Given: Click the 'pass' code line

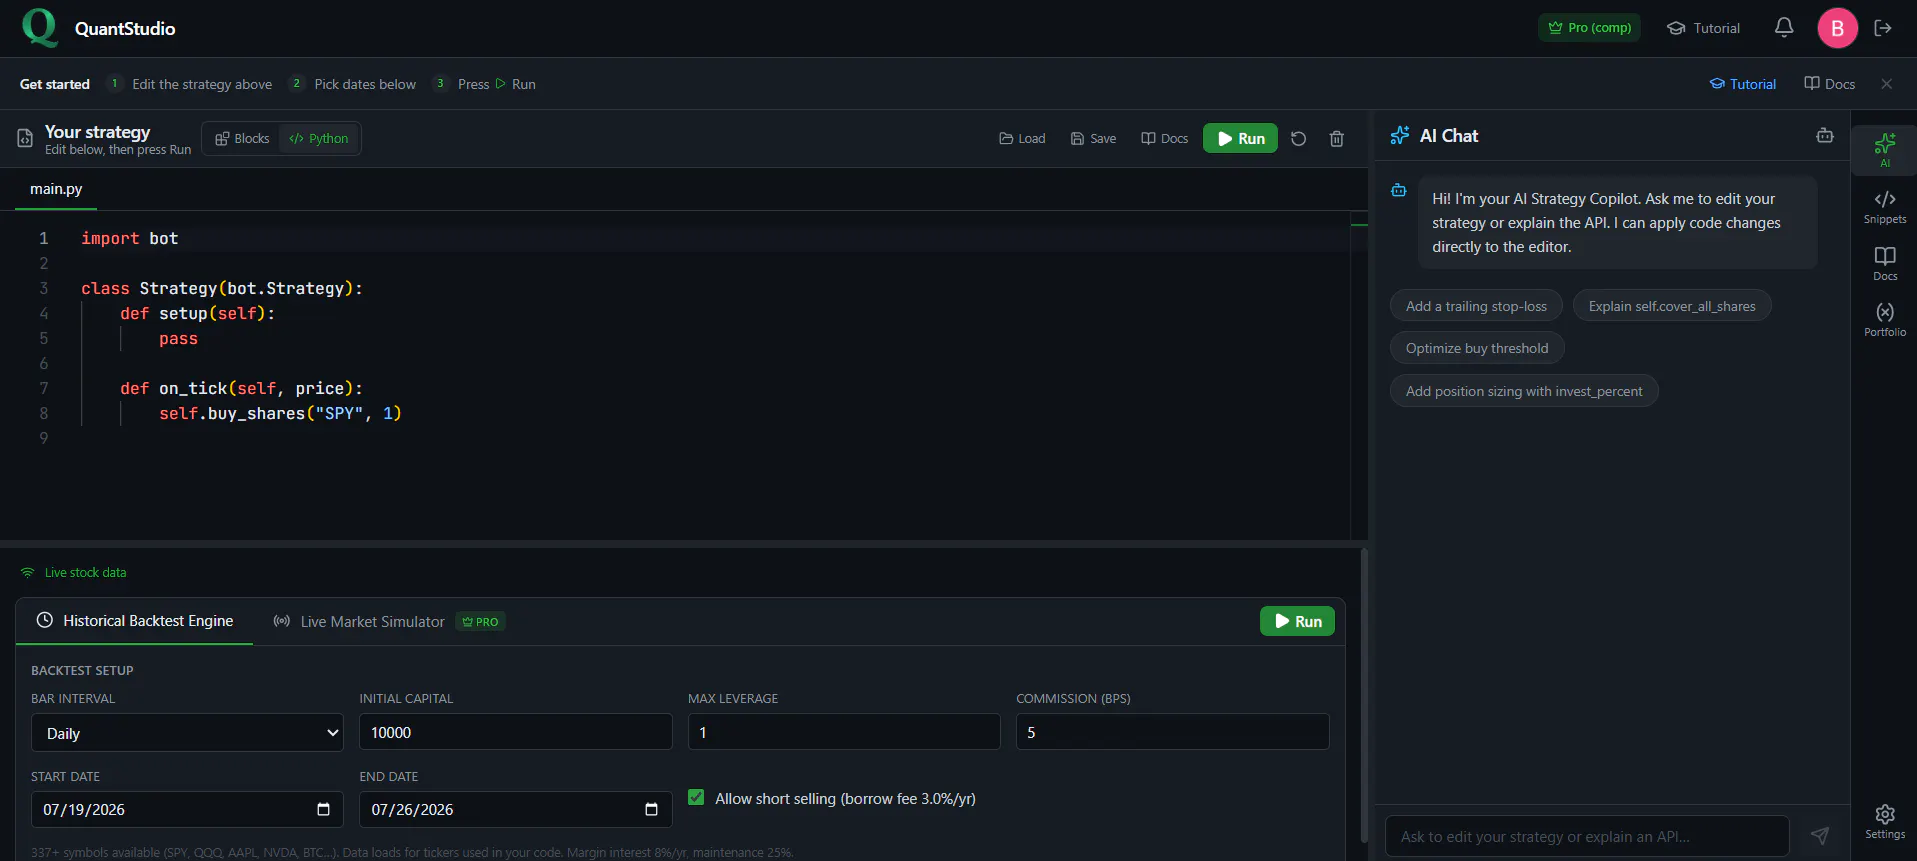Looking at the screenshot, I should click(x=178, y=338).
